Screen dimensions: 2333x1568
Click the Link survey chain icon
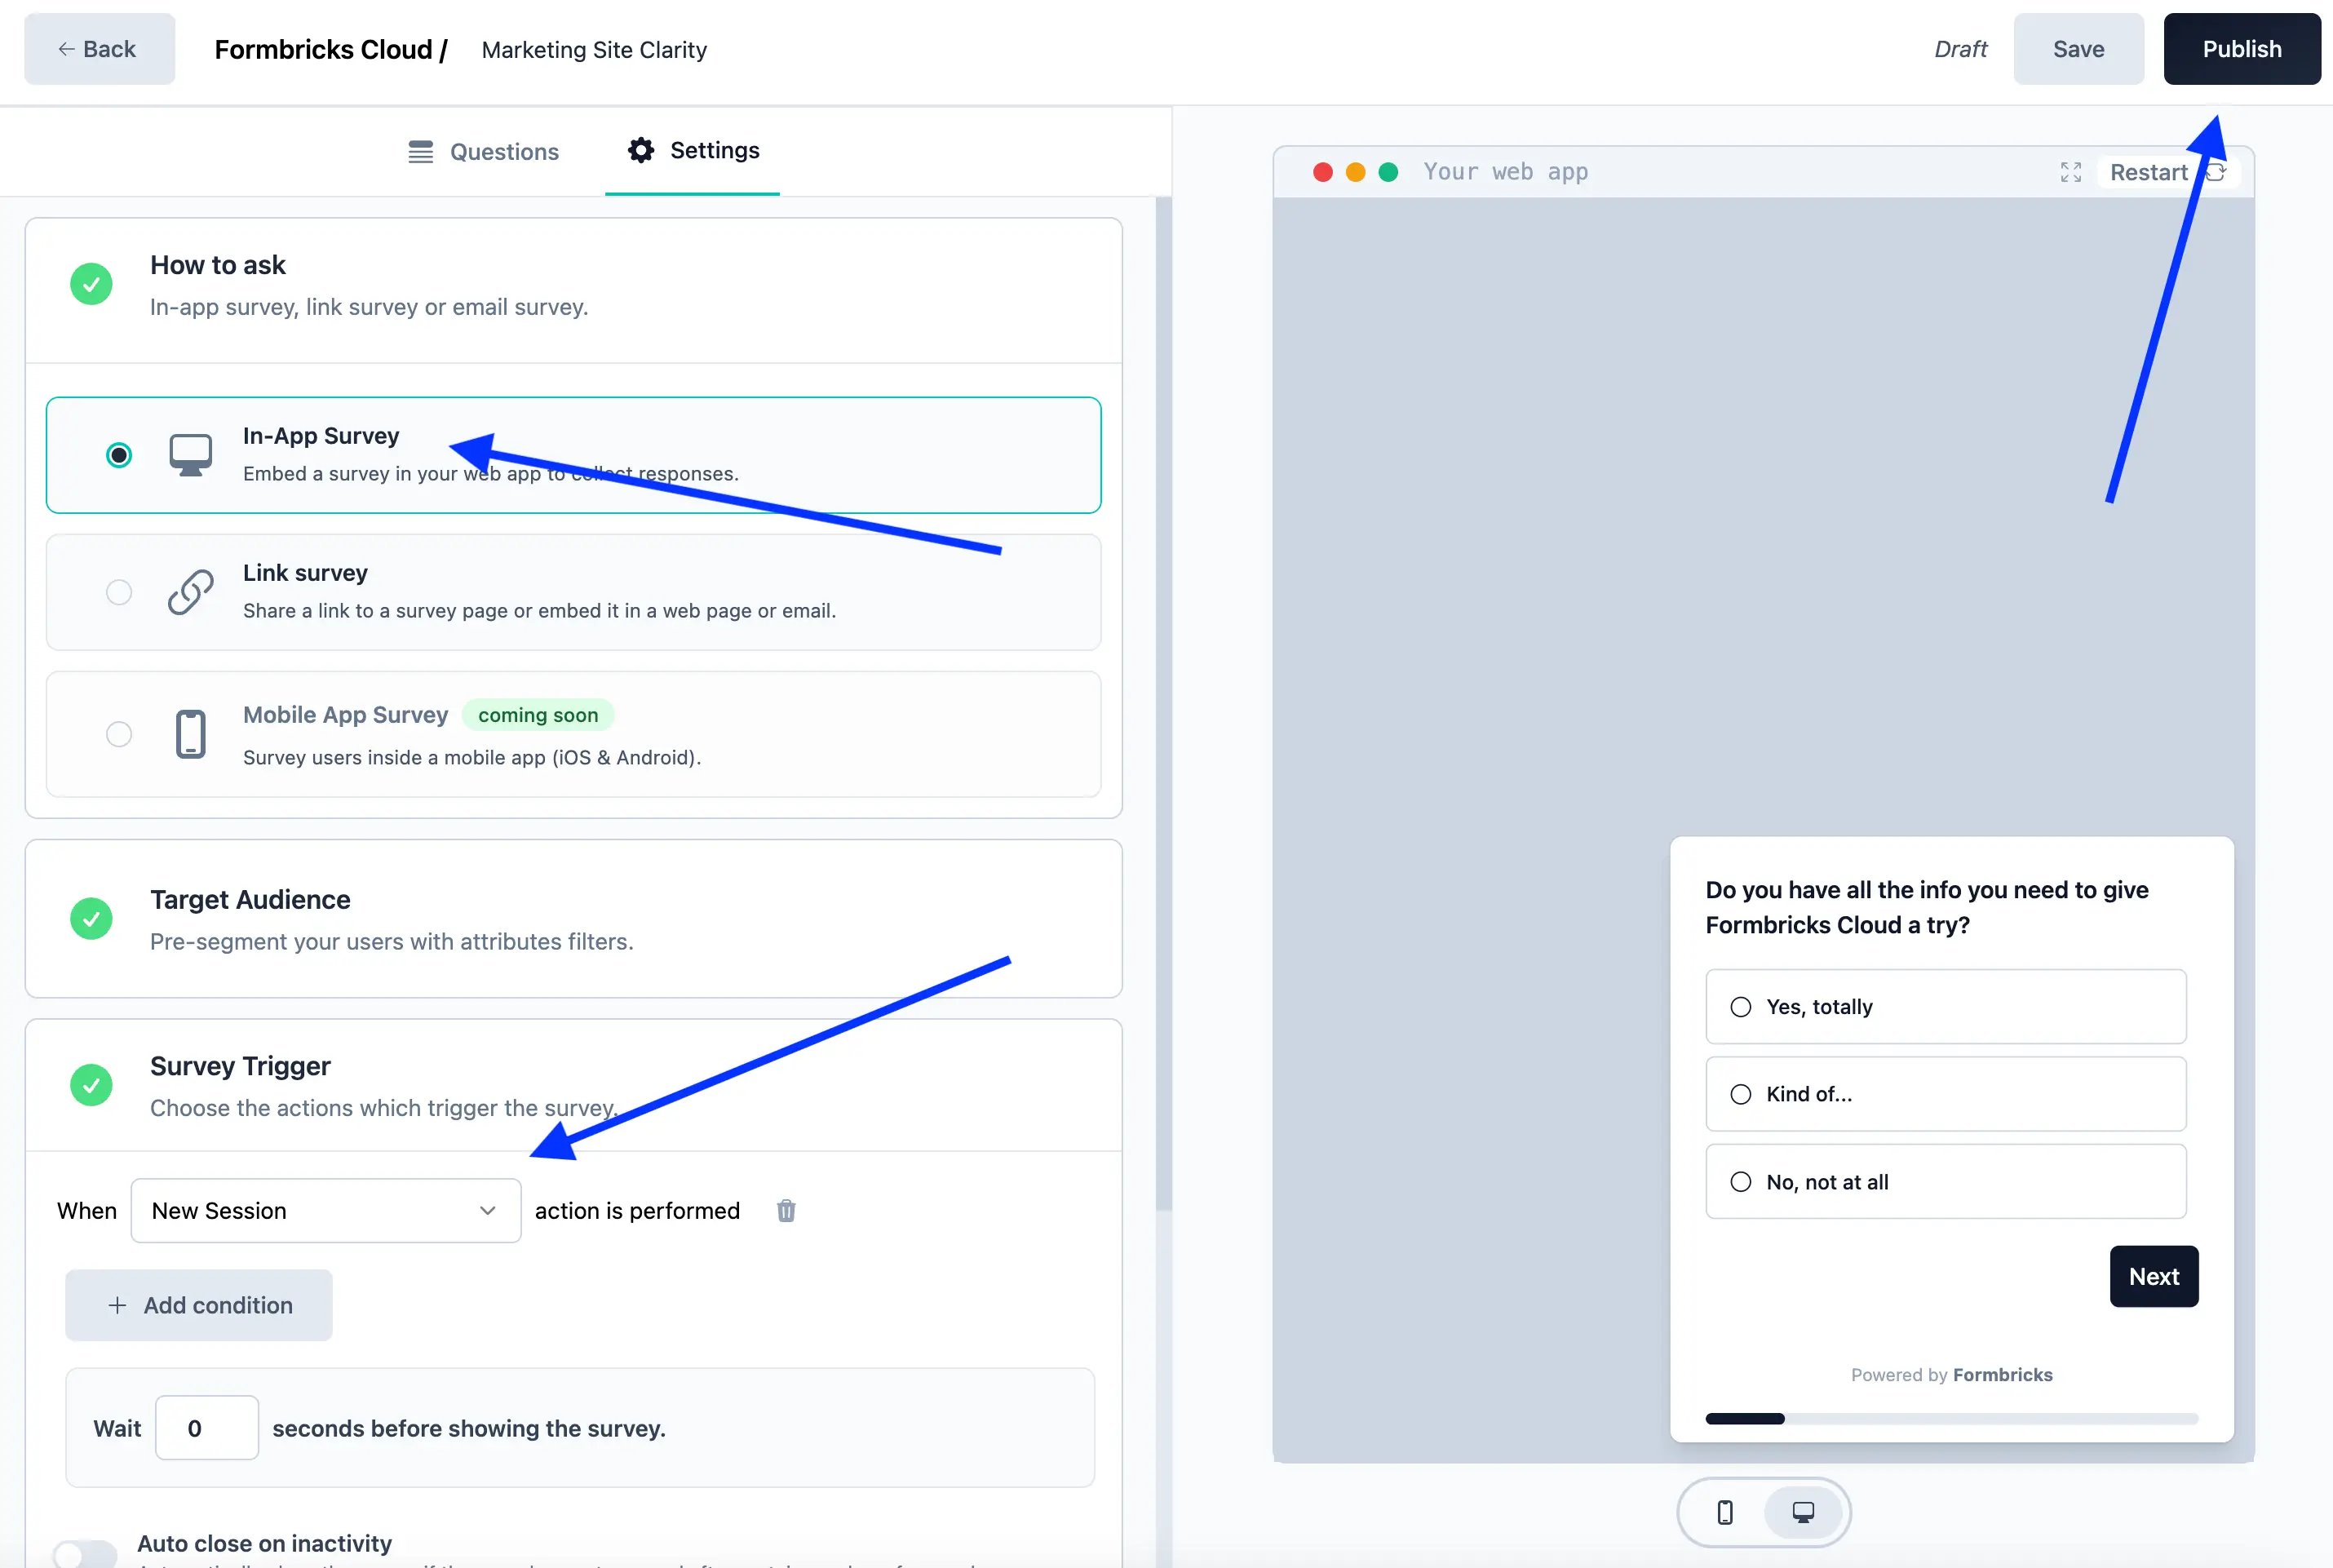(x=190, y=592)
